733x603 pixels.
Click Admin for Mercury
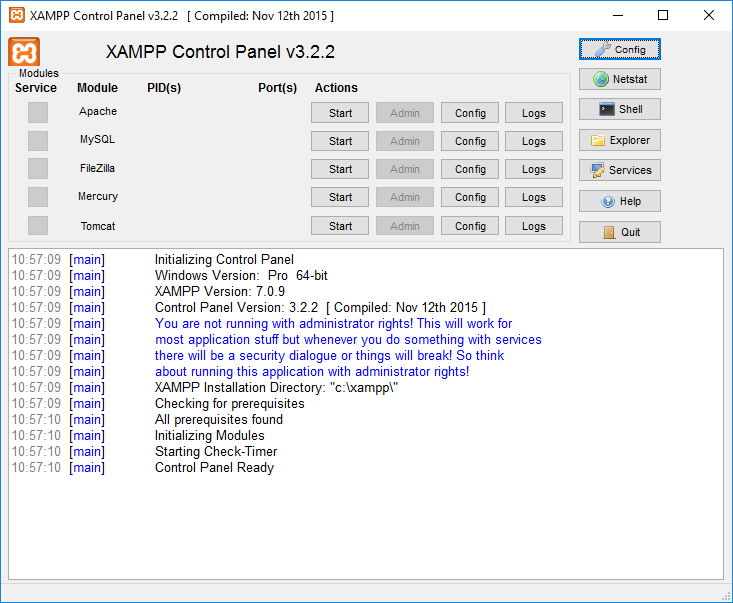point(405,197)
